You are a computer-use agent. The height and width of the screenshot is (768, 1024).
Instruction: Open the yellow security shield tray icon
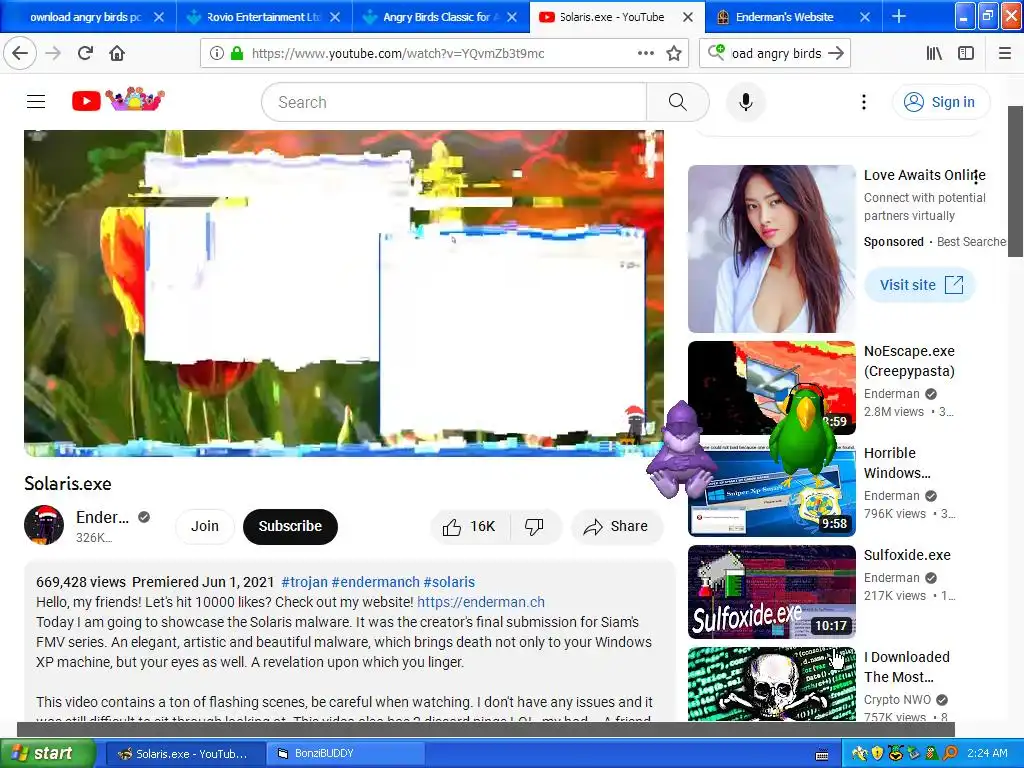click(x=877, y=754)
